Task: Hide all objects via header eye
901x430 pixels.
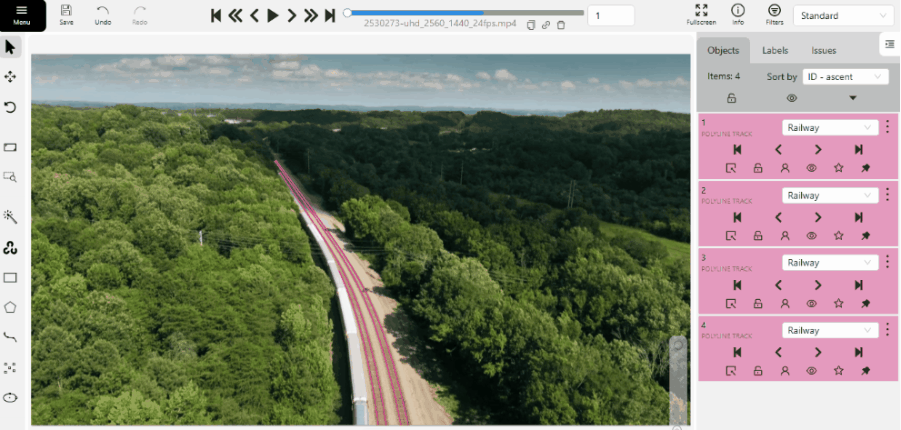Action: coord(791,98)
